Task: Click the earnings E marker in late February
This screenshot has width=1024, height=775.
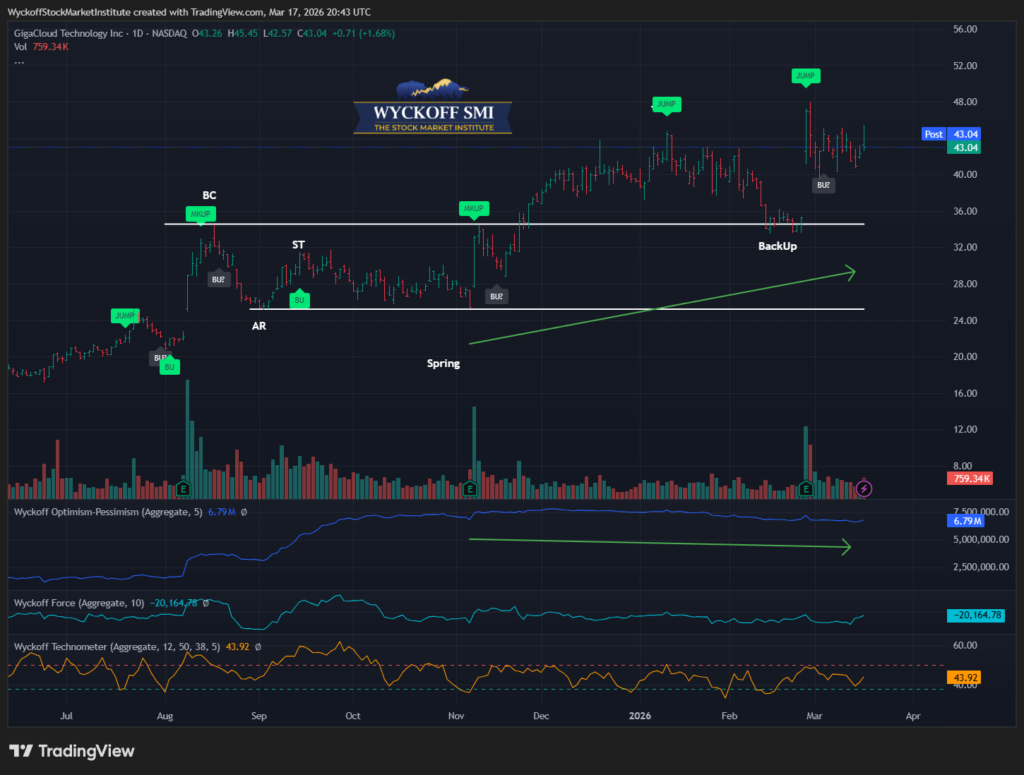Action: pyautogui.click(x=807, y=489)
